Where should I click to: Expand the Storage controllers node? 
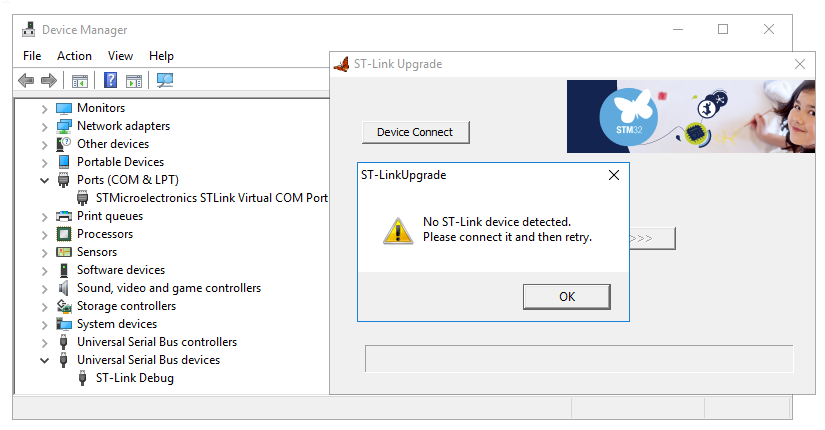point(44,306)
